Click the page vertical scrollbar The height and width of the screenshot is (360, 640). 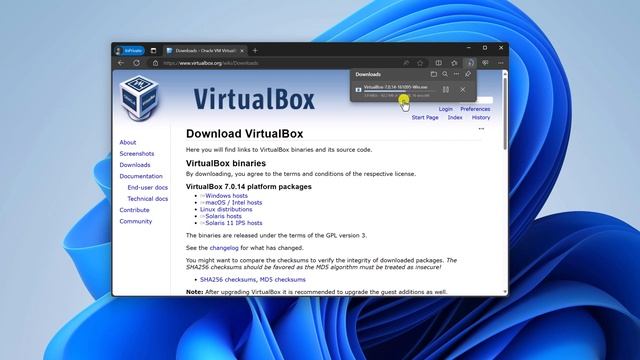click(x=505, y=113)
